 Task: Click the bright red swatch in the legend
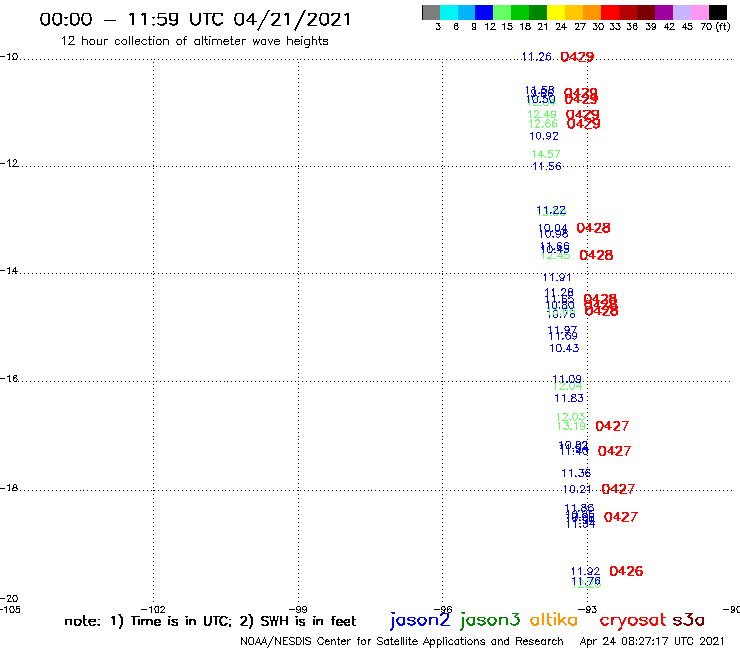610,12
